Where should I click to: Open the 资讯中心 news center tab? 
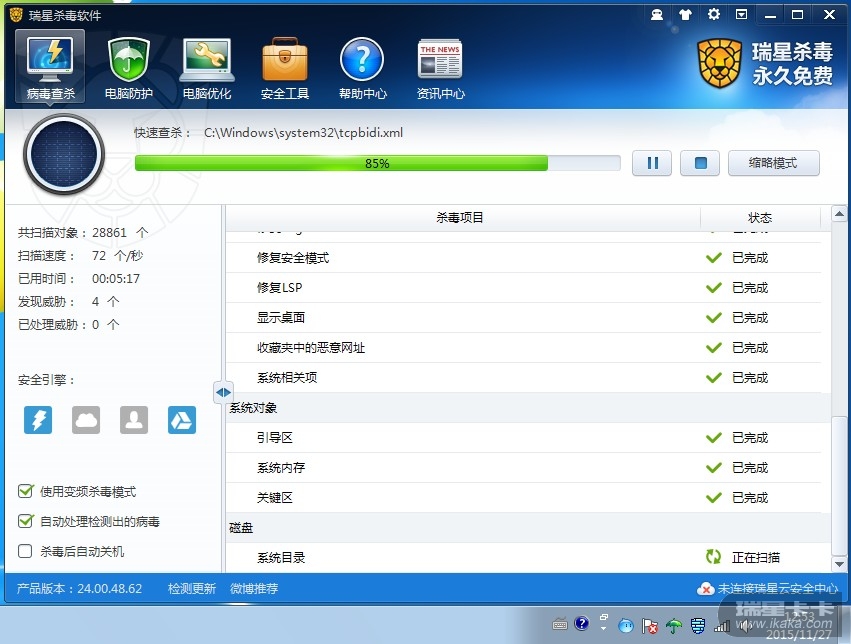coord(440,69)
